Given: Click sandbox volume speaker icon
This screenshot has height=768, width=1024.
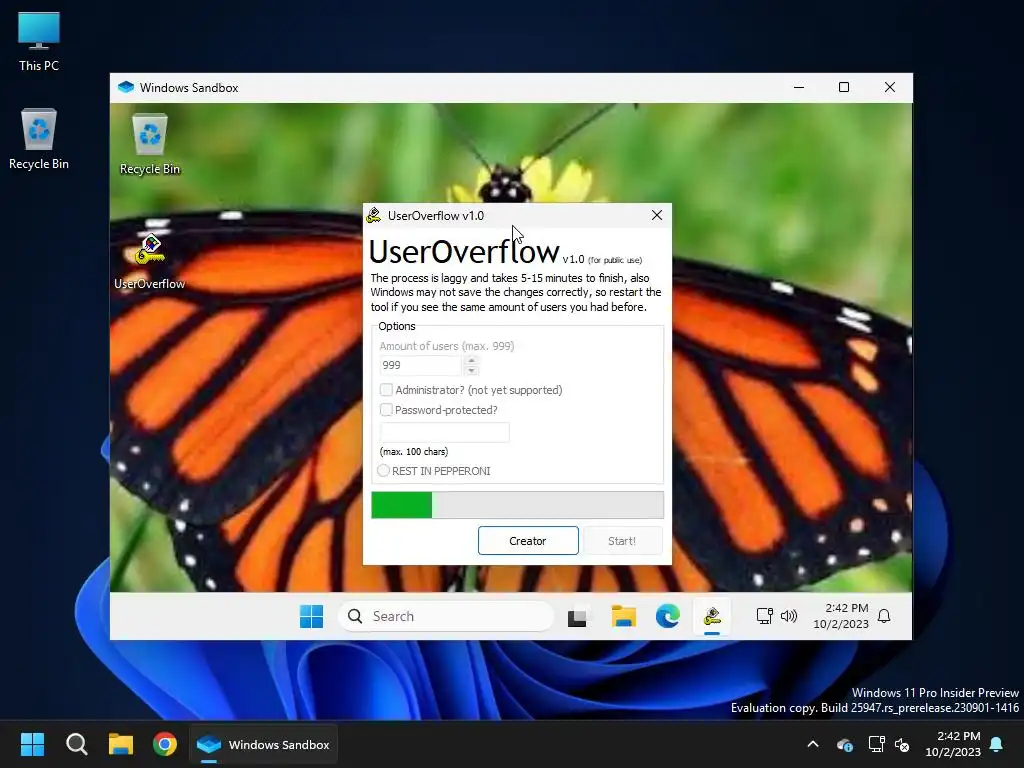Looking at the screenshot, I should (789, 616).
